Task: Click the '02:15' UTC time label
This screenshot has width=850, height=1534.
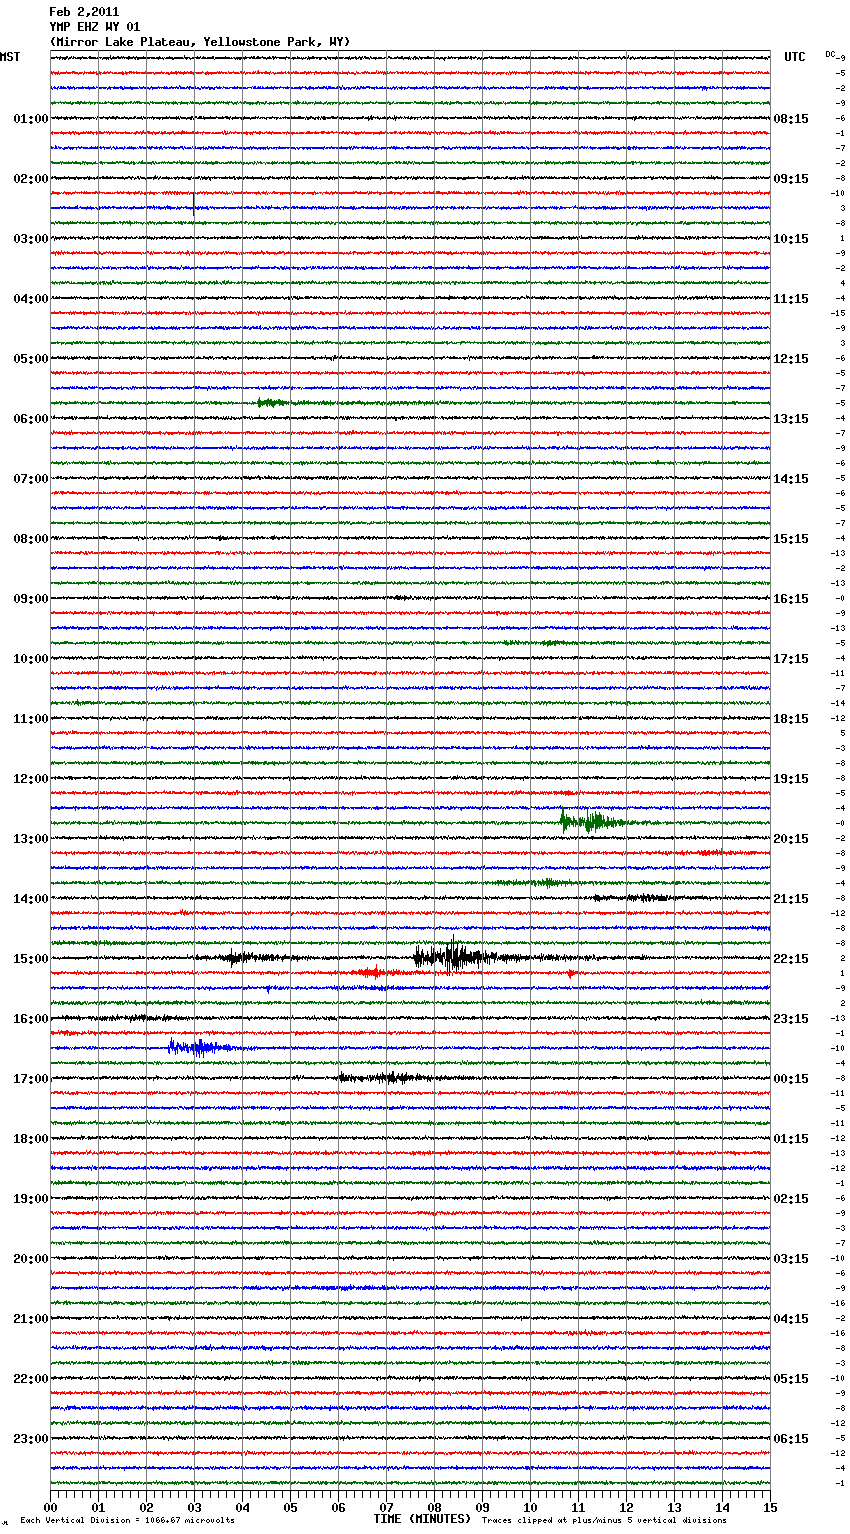Action: (791, 1199)
